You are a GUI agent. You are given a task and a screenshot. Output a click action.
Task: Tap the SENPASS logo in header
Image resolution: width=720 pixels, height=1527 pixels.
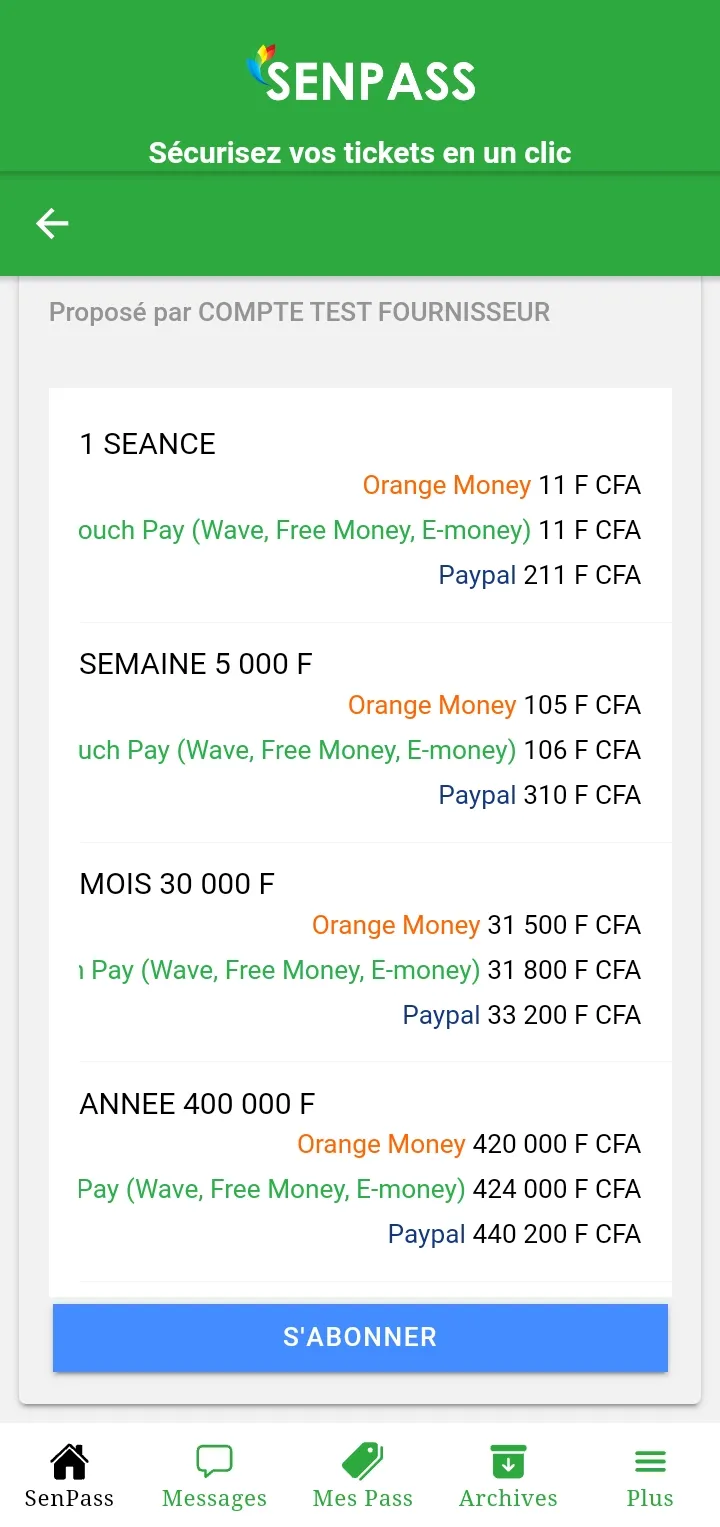point(360,74)
